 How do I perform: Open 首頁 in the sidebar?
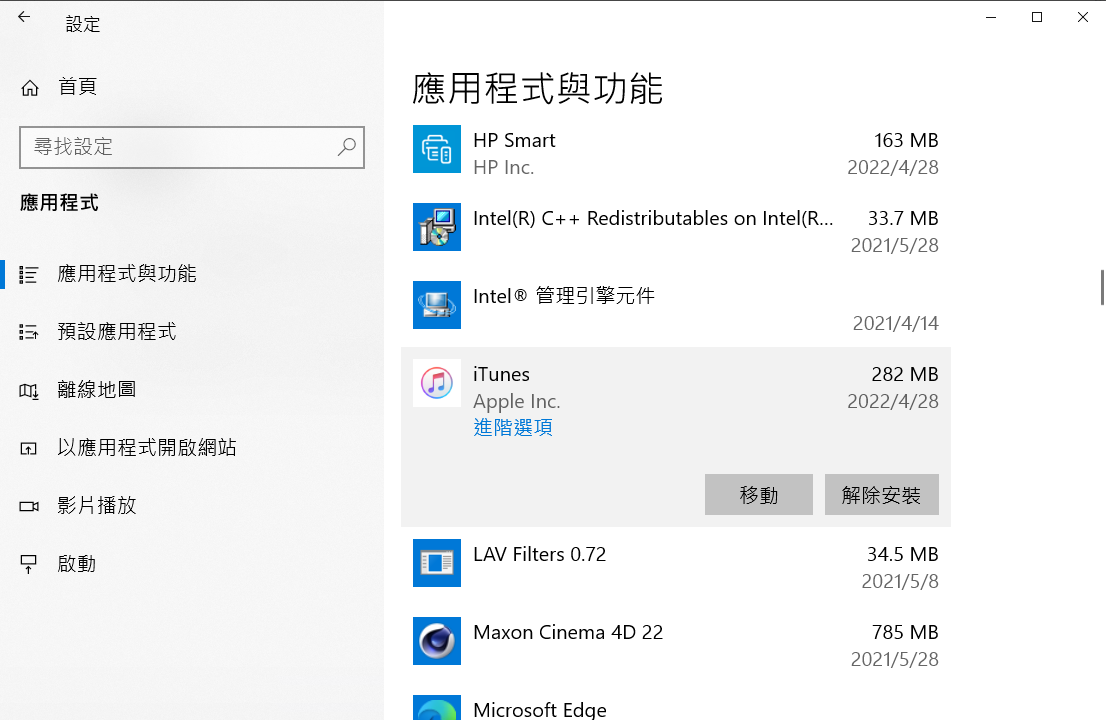[x=77, y=87]
